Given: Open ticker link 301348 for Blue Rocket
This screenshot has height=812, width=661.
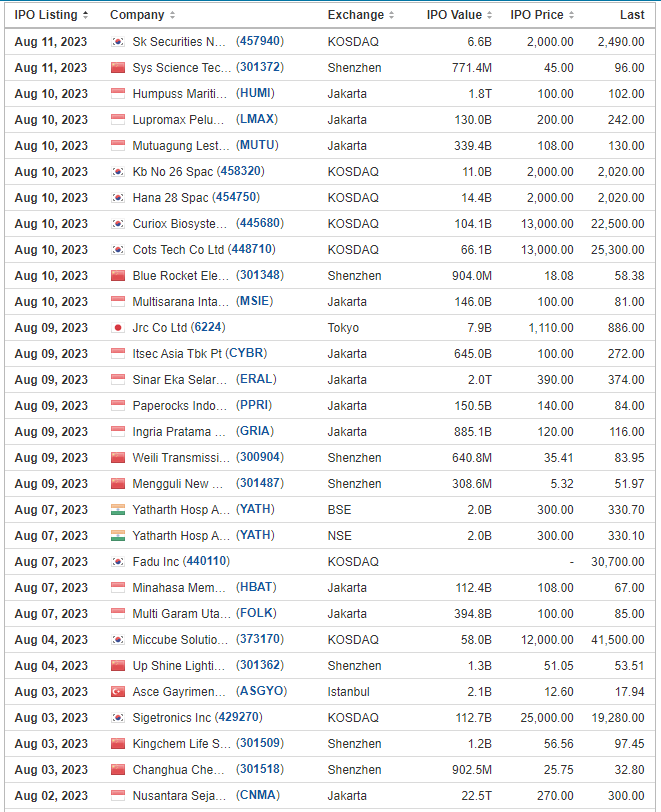Looking at the screenshot, I should coord(260,274).
